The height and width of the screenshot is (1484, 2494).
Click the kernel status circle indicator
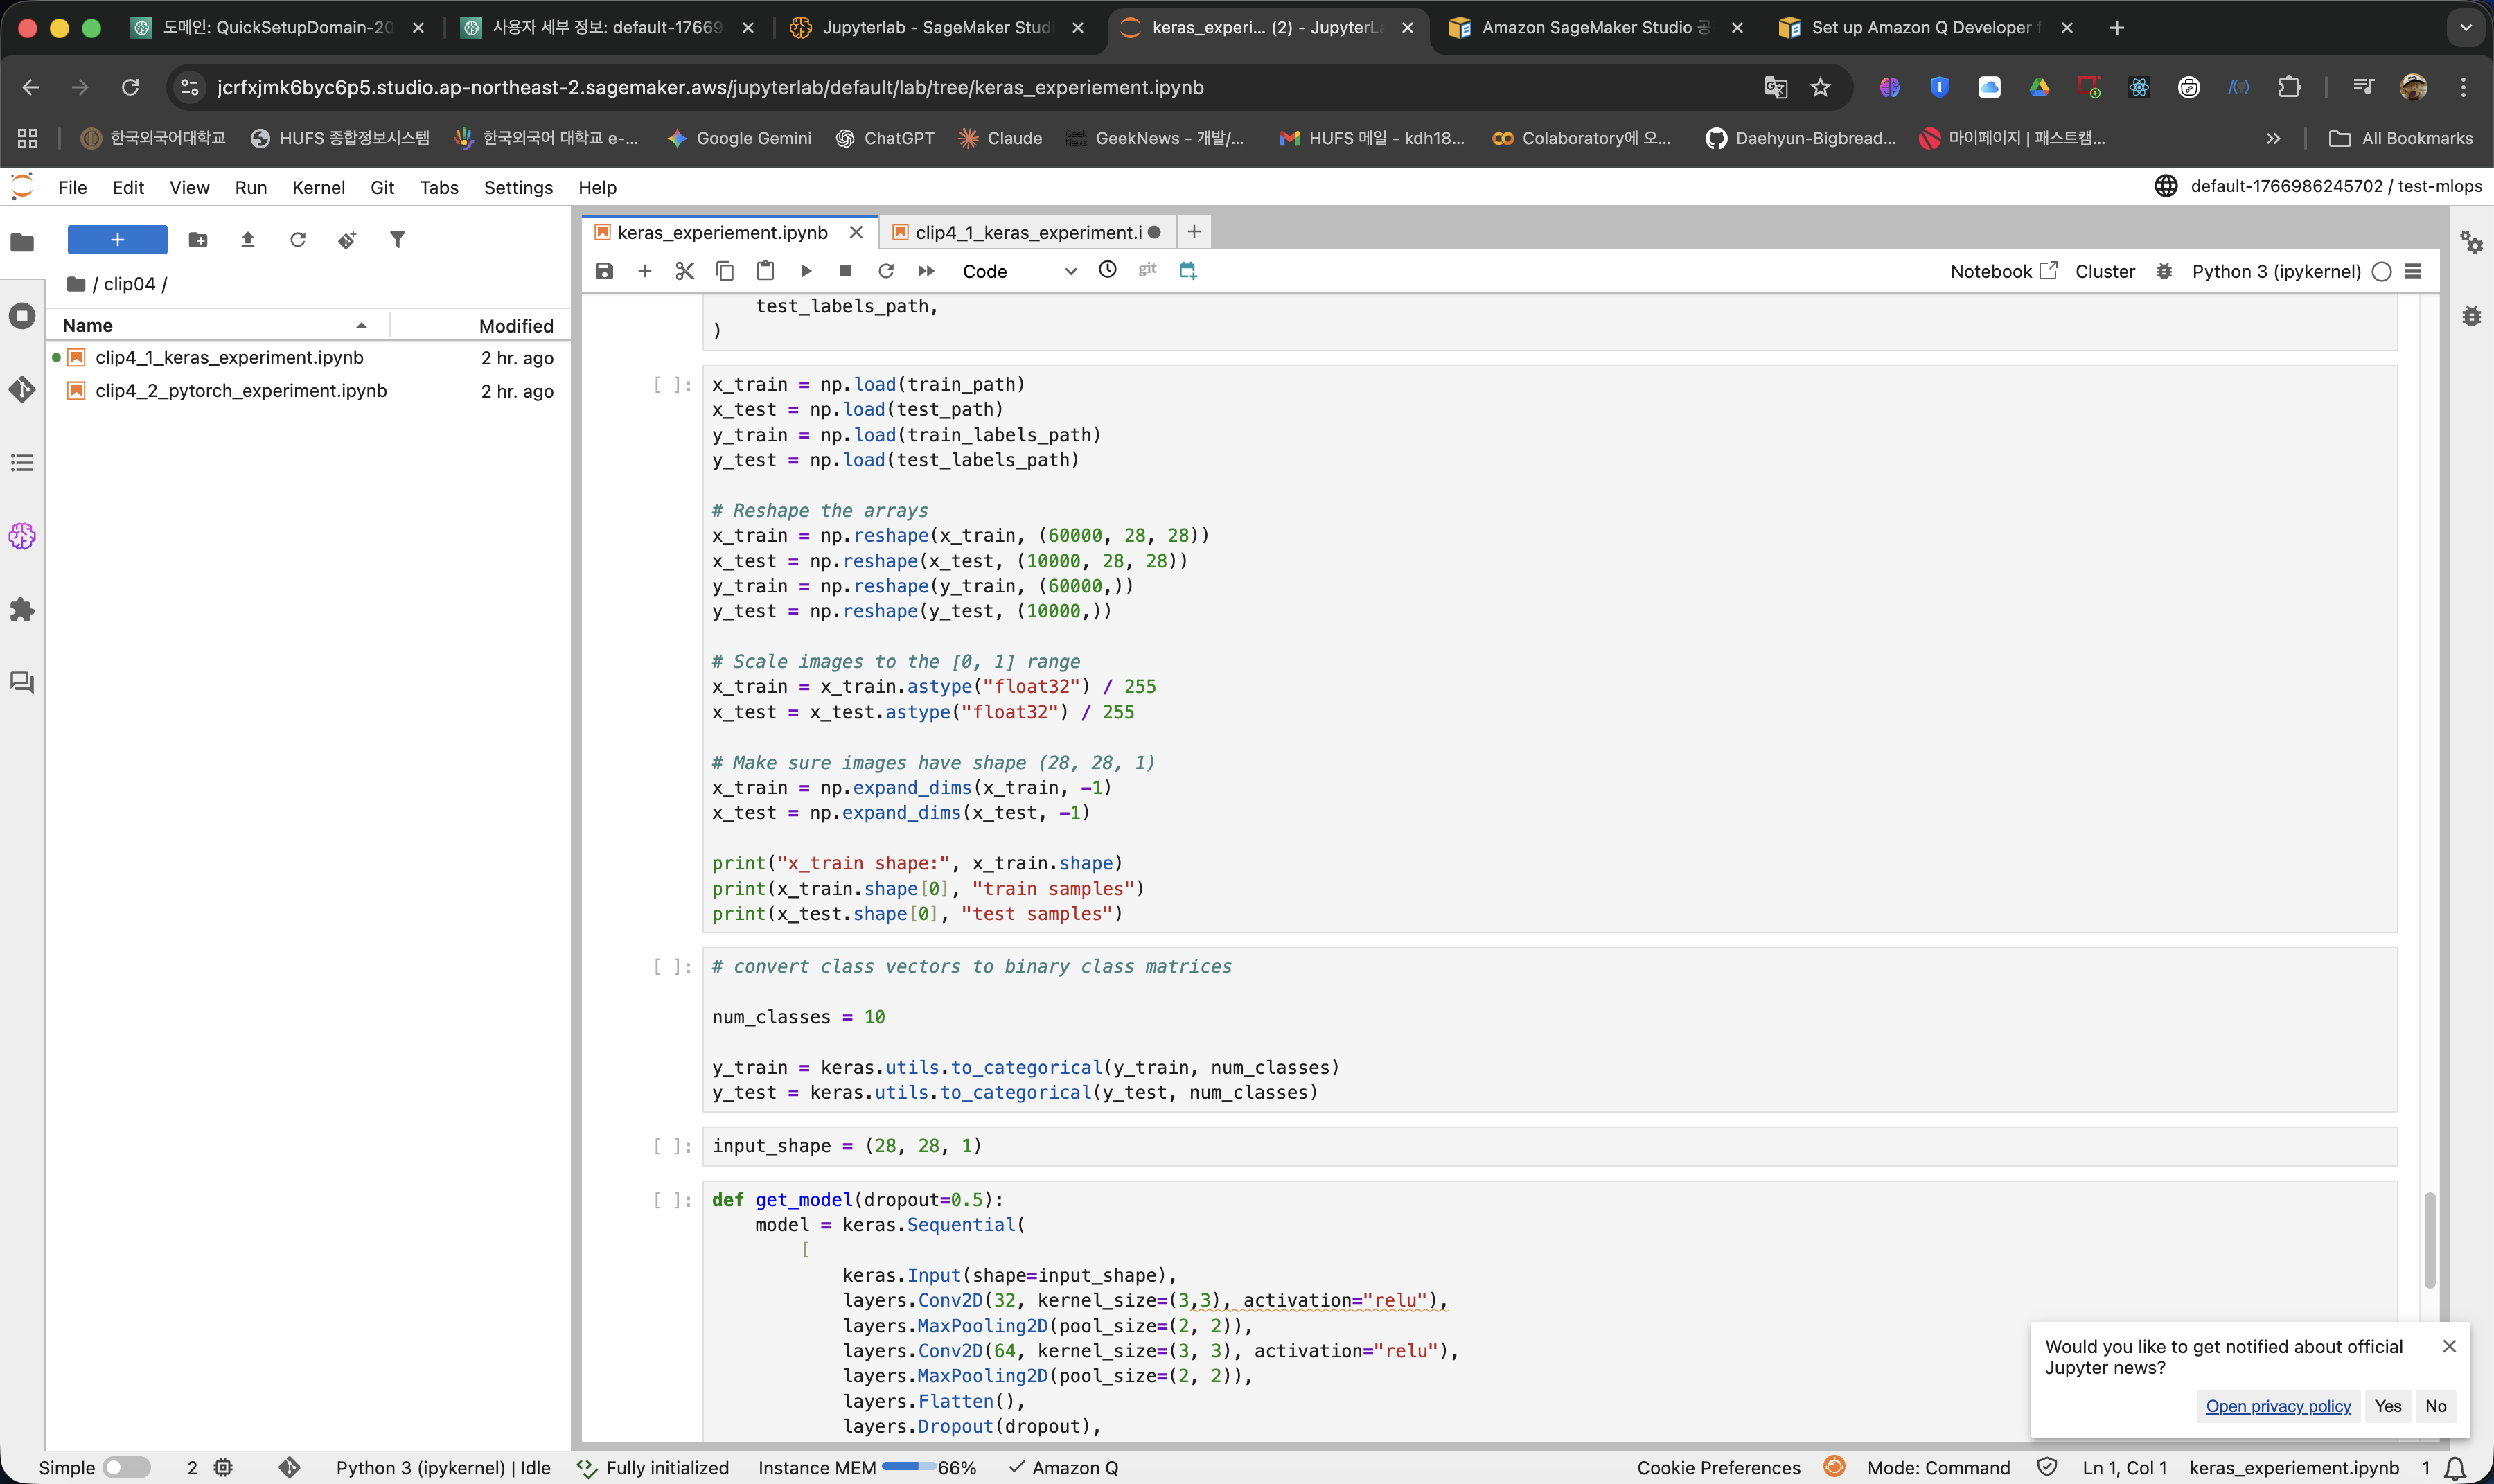coord(2381,272)
